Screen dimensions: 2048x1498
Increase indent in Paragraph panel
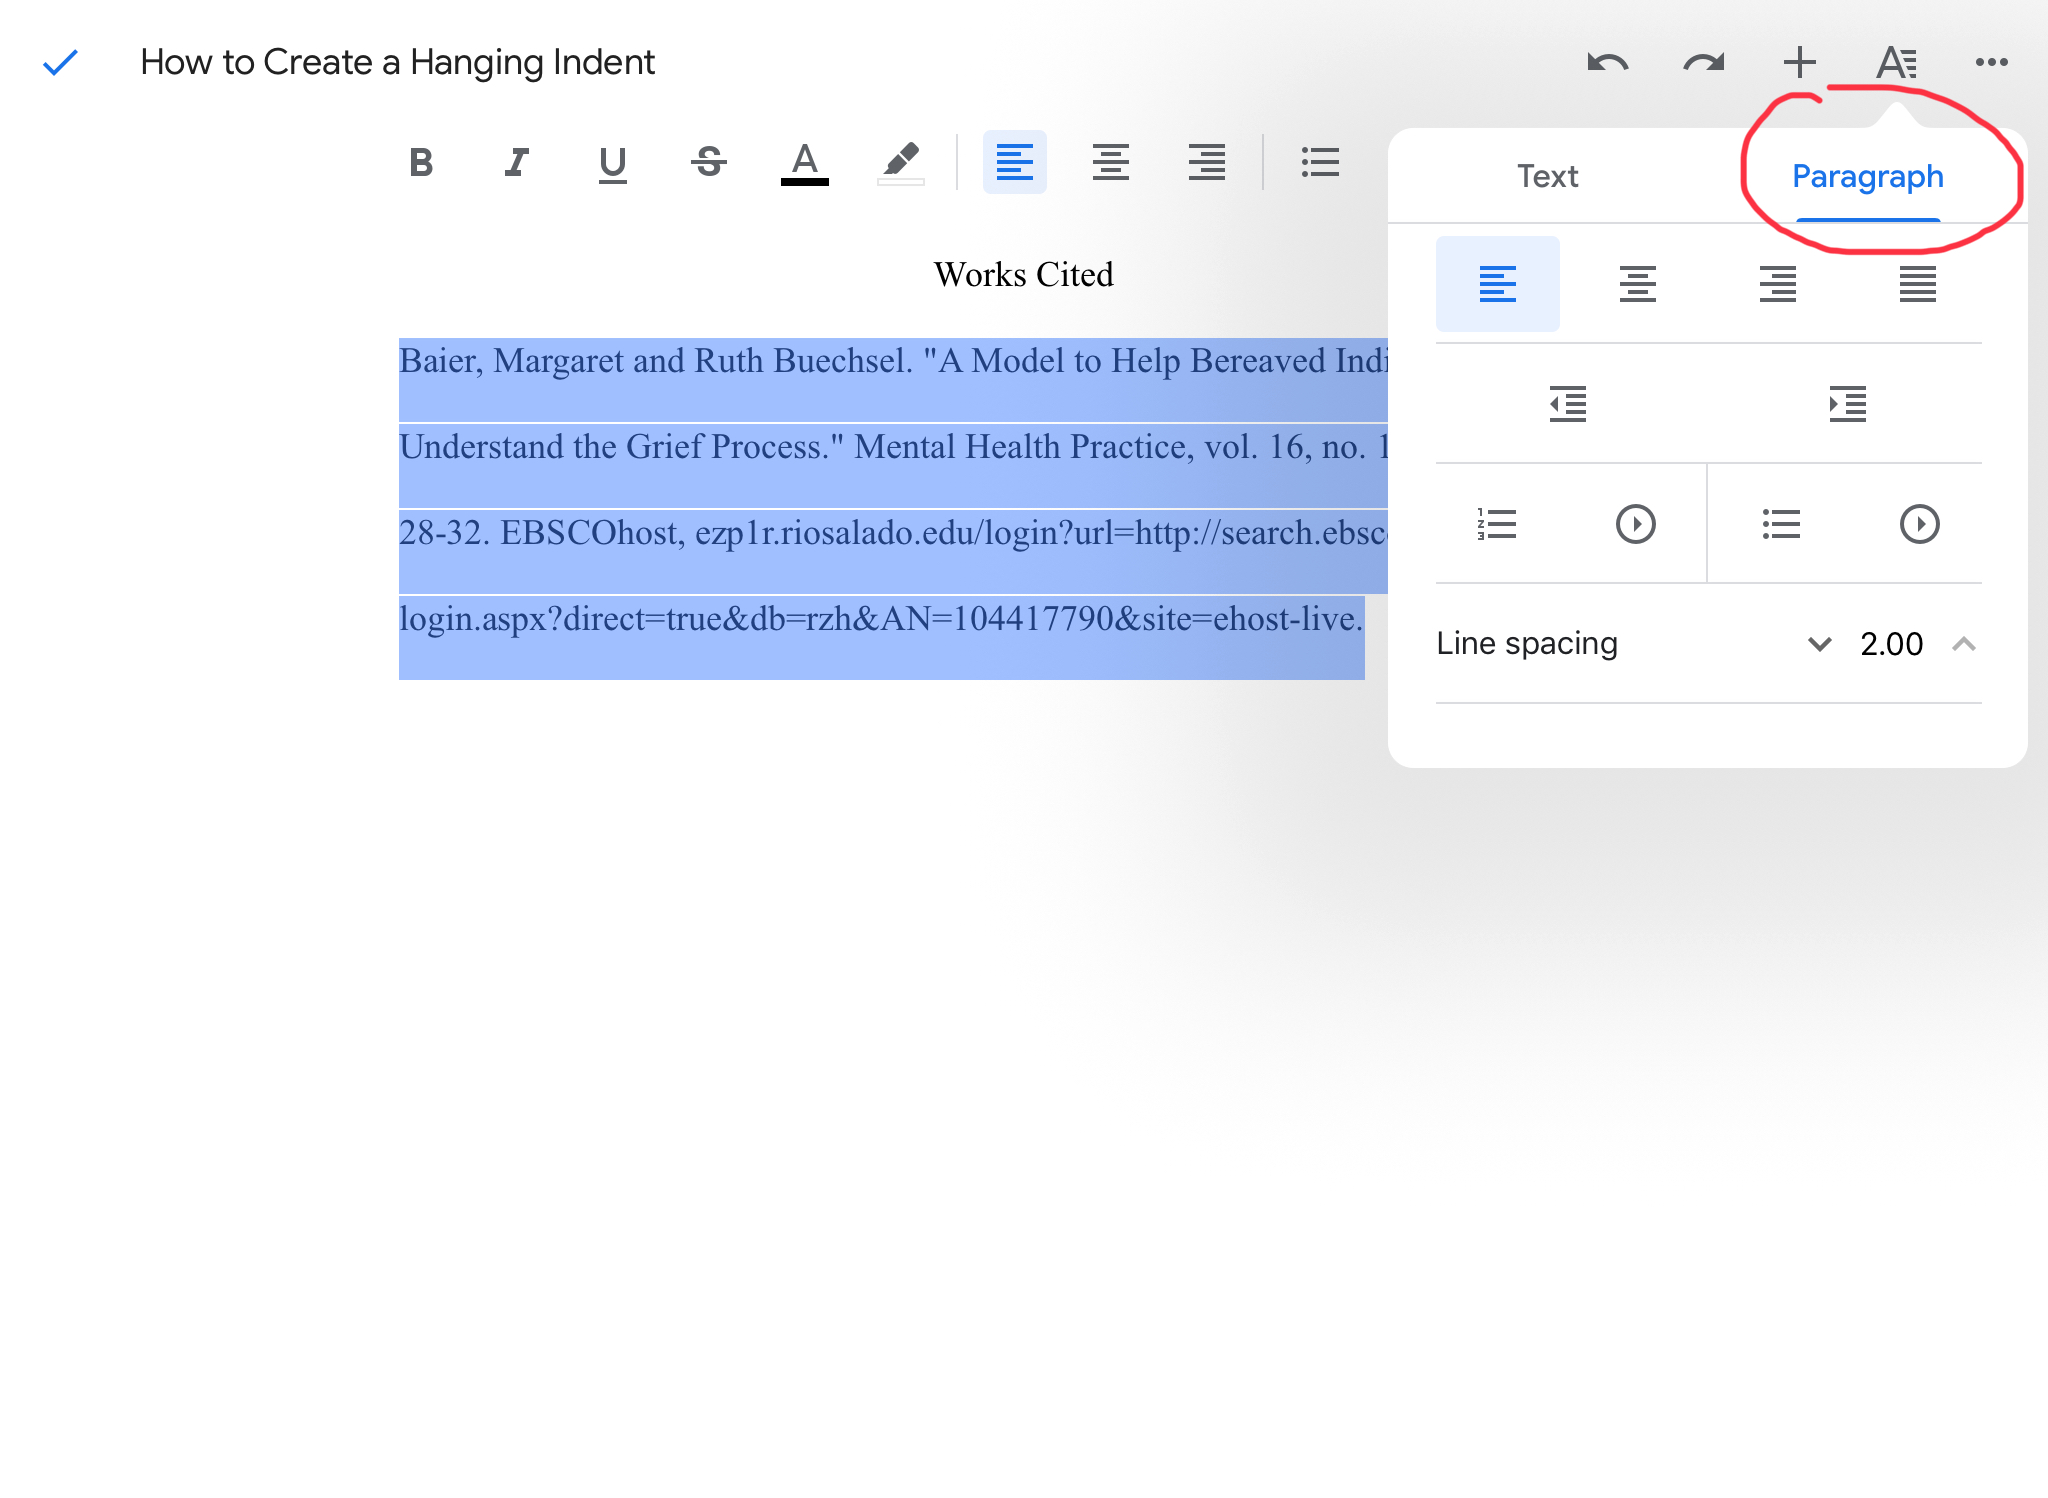(1848, 404)
